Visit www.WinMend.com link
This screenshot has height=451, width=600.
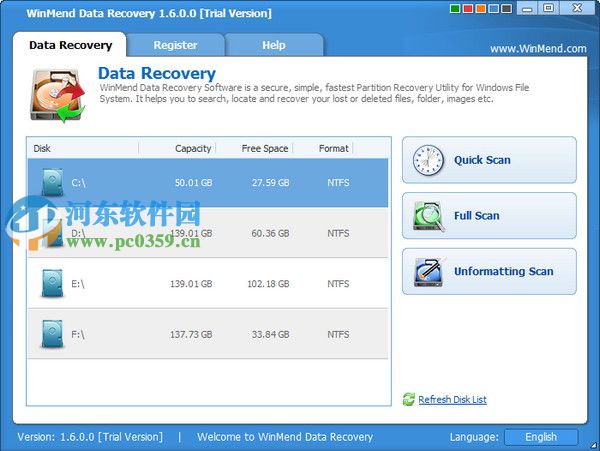[x=538, y=49]
